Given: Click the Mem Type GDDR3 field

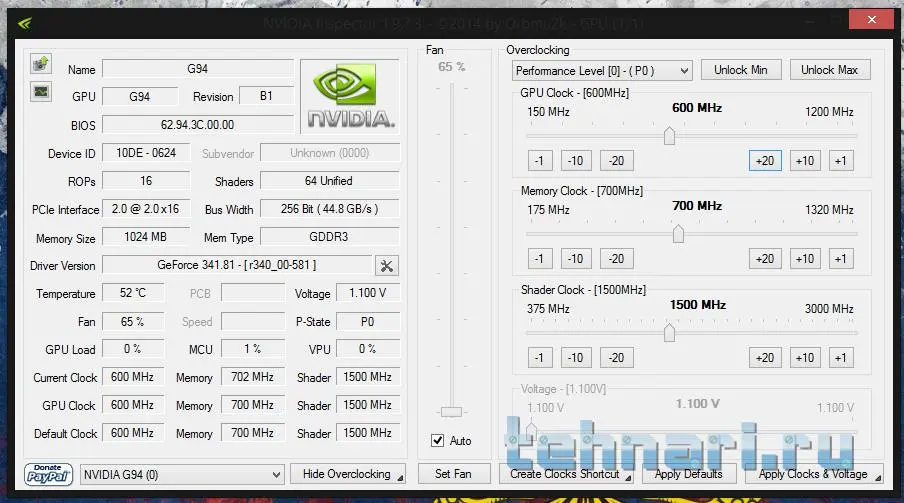Looking at the screenshot, I should coord(329,237).
